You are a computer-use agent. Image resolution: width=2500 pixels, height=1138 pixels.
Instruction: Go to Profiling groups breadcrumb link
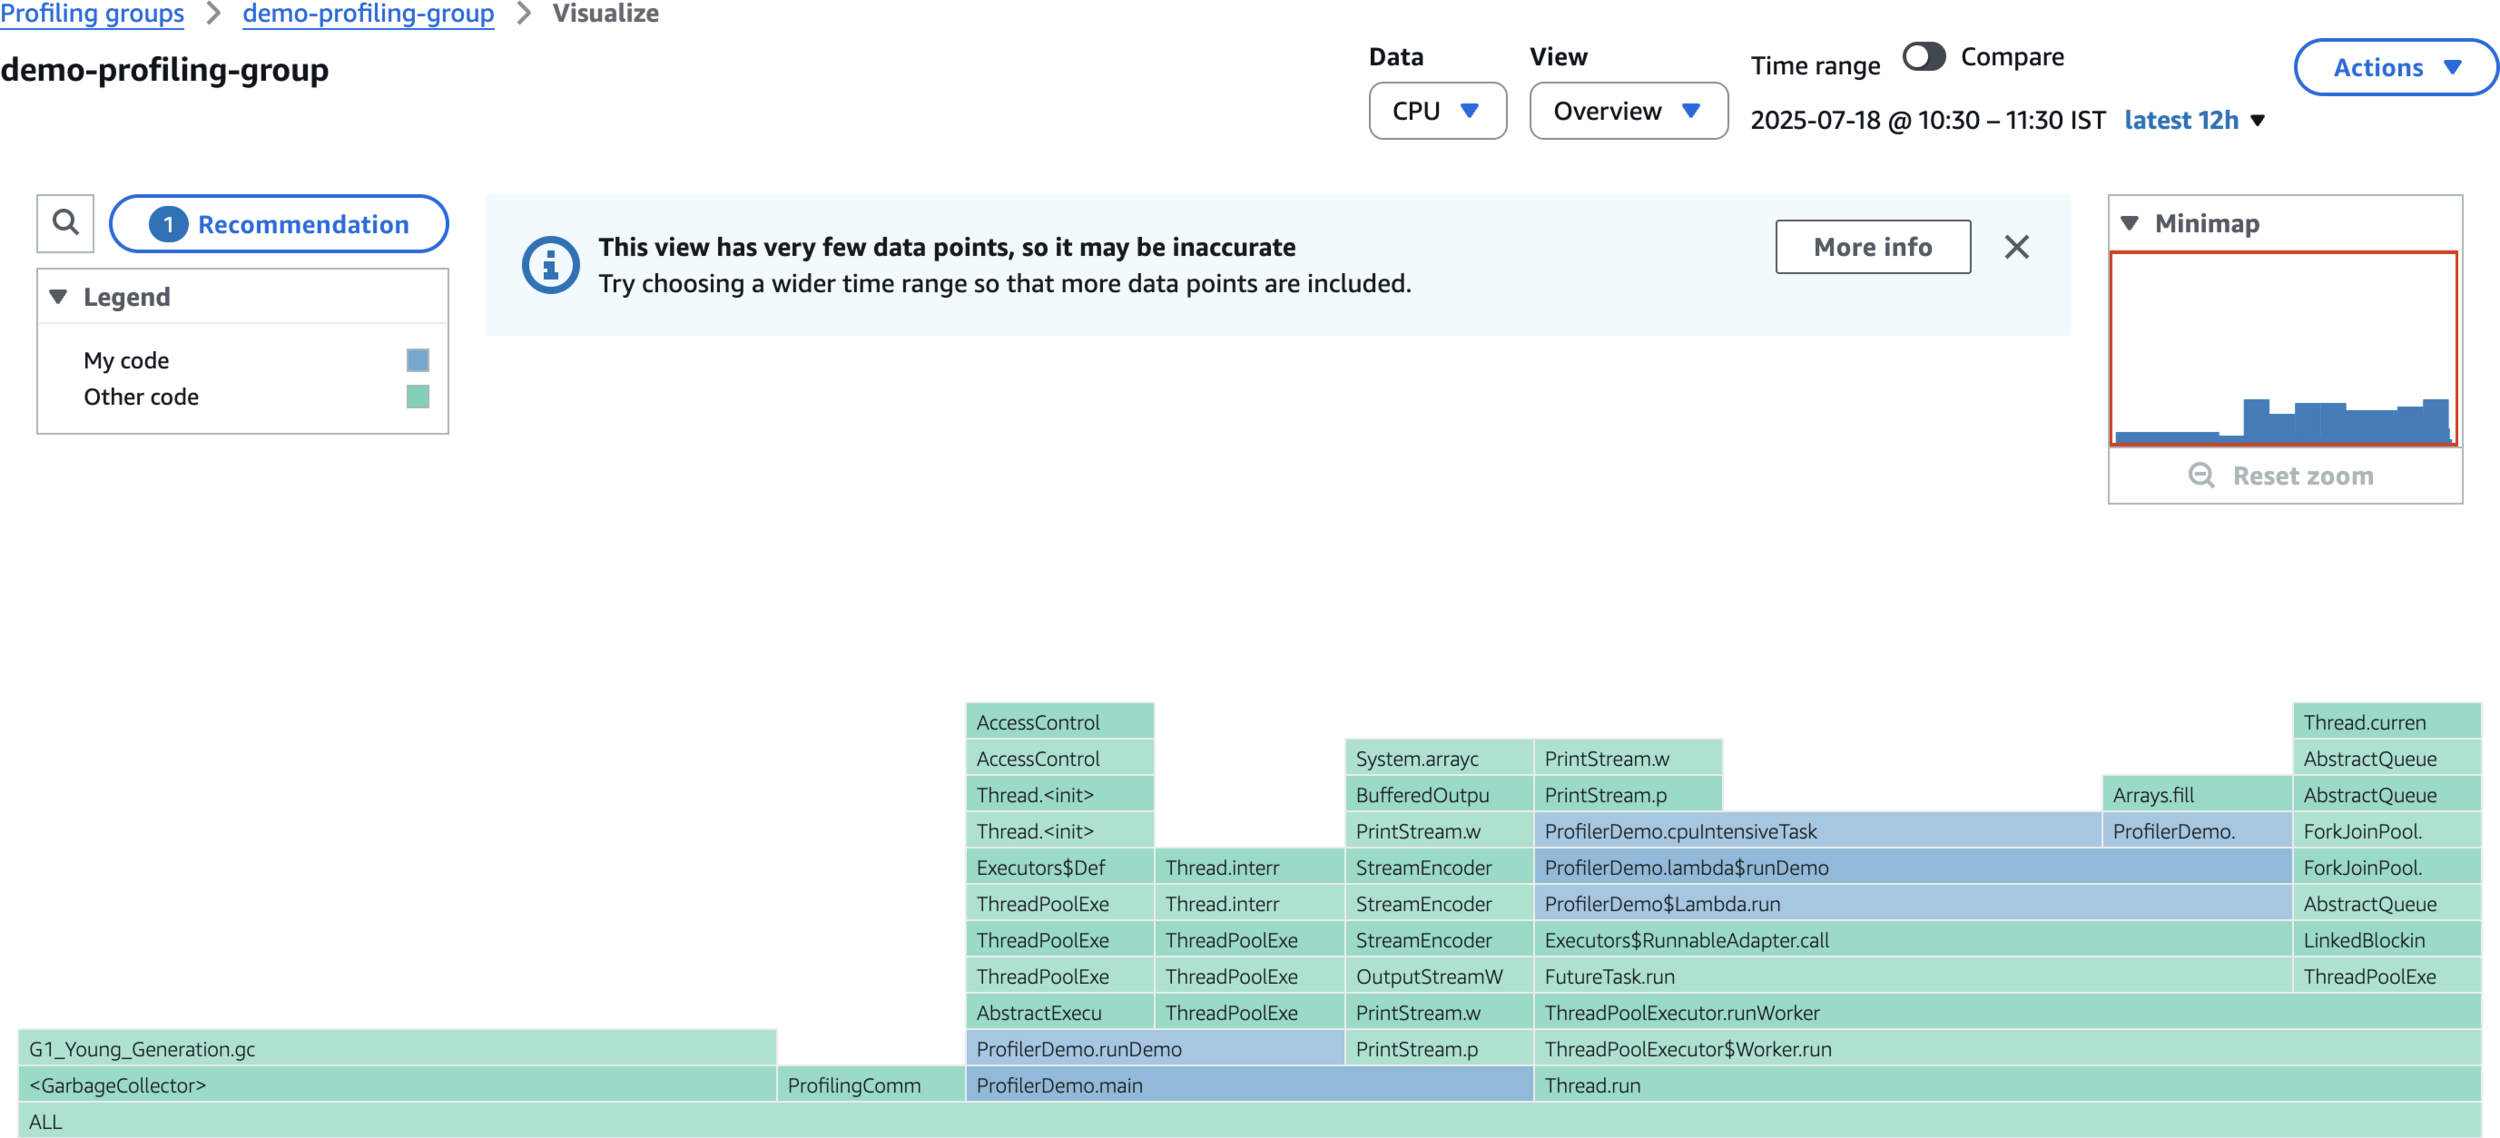92,14
